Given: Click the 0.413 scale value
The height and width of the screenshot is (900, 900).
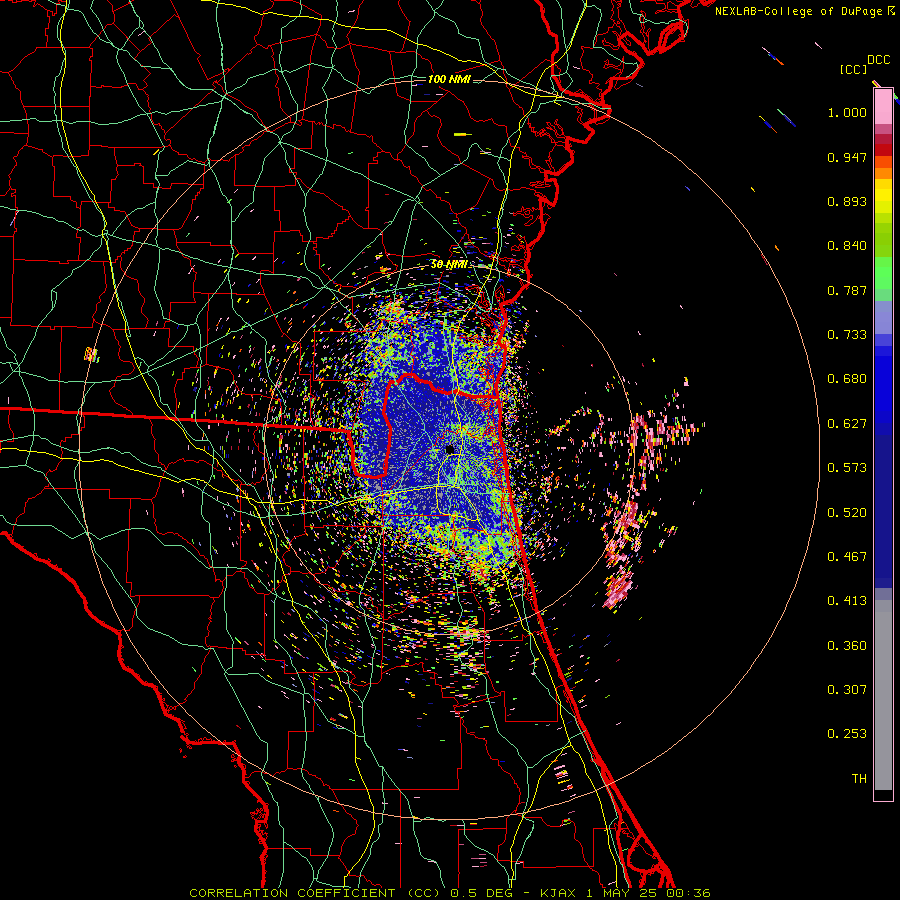Looking at the screenshot, I should pos(847,601).
